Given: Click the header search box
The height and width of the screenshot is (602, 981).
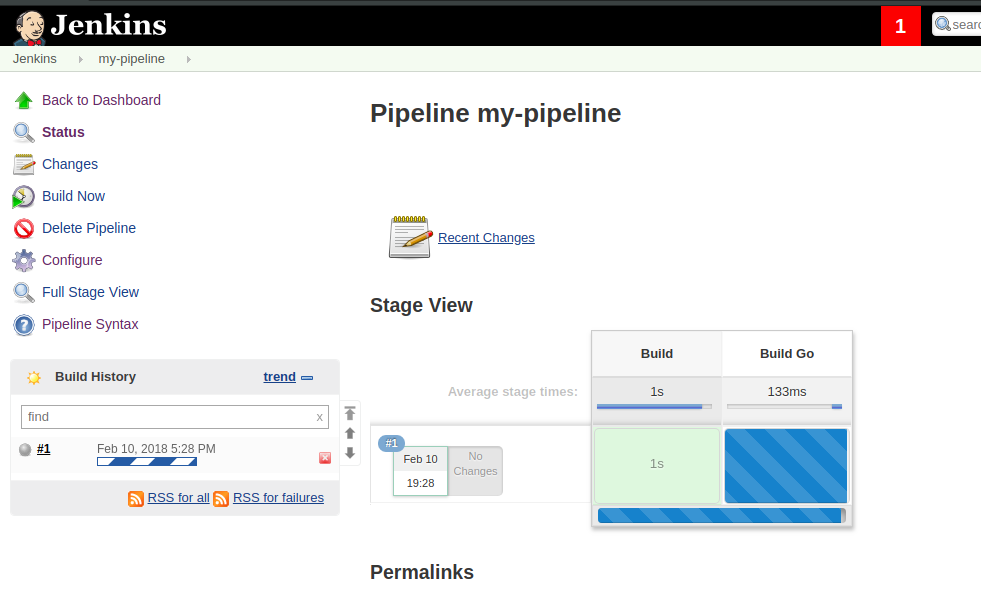Looking at the screenshot, I should tap(957, 24).
